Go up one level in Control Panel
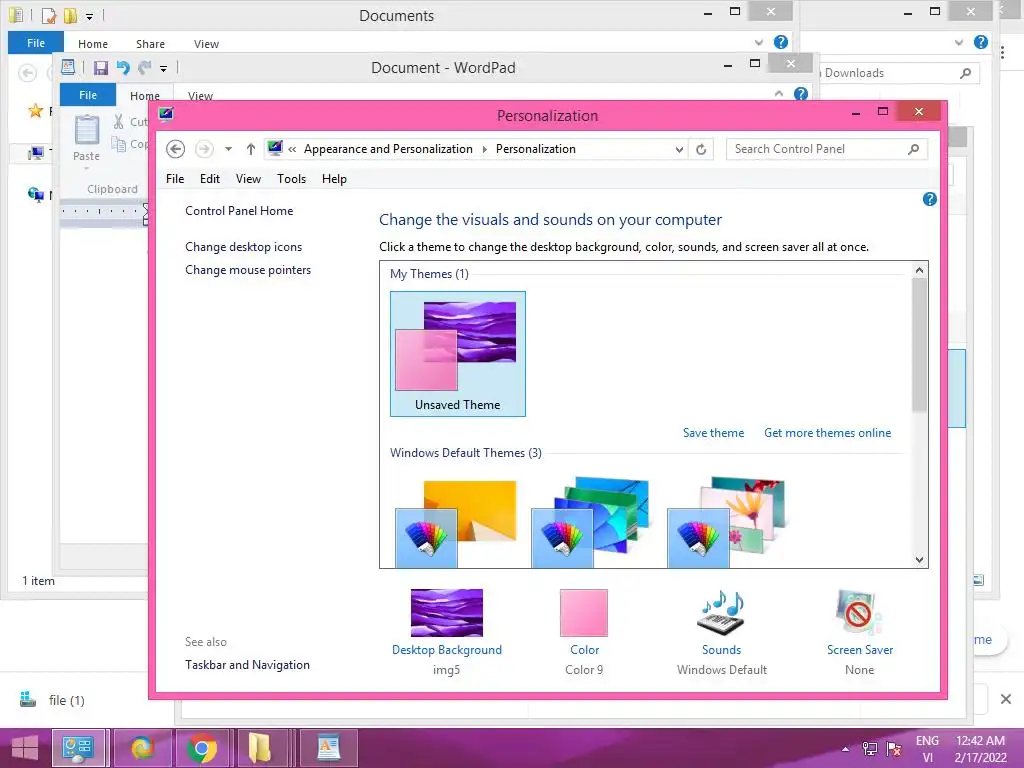 251,149
